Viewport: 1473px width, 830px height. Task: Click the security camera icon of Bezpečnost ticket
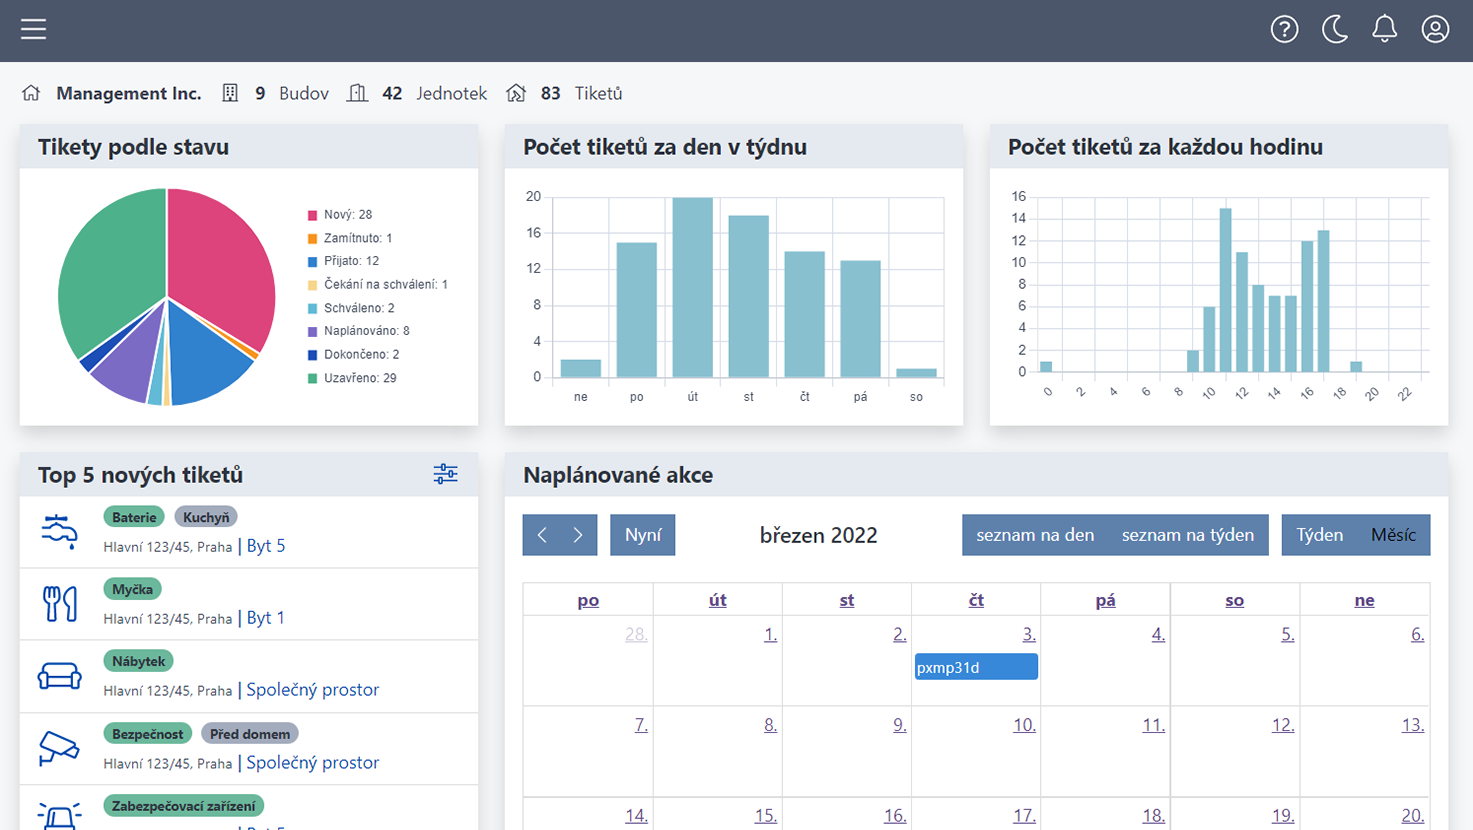59,748
